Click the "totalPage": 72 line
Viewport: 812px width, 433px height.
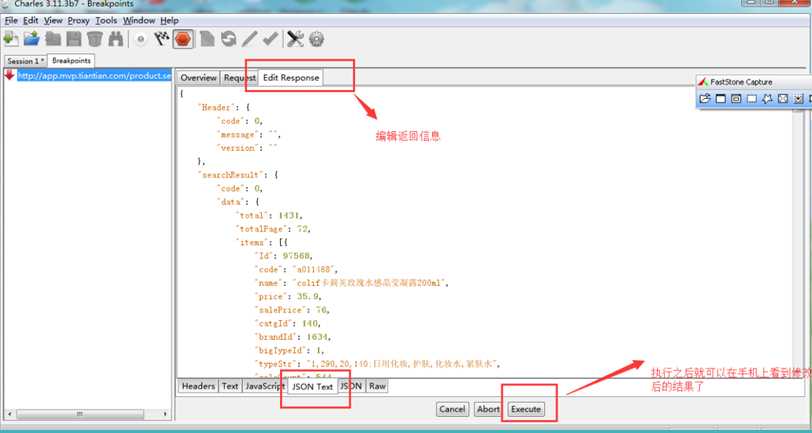pyautogui.click(x=273, y=229)
